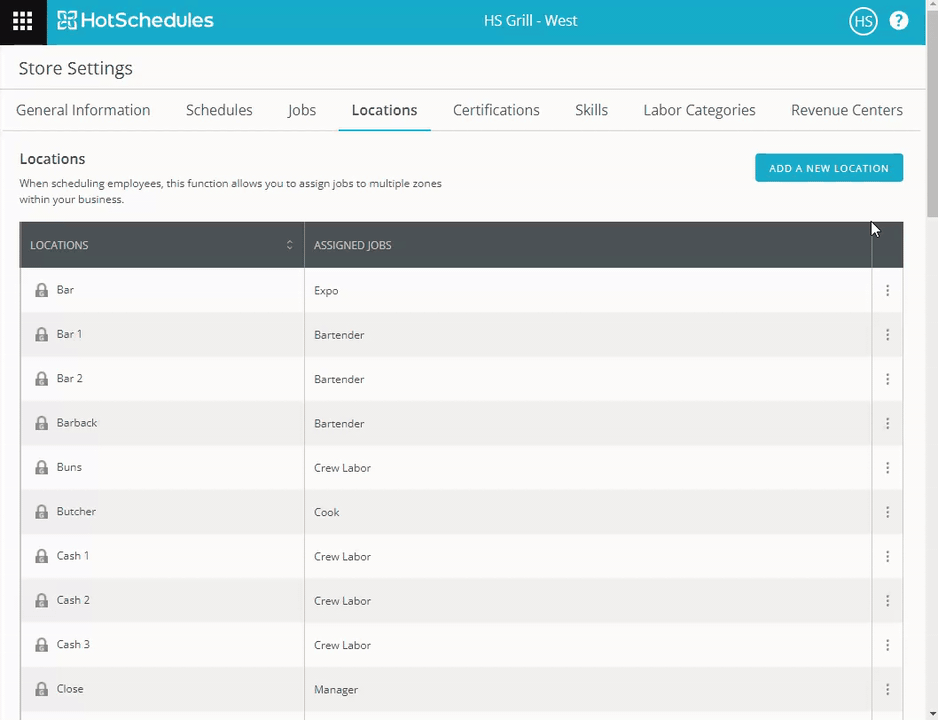Open the app launcher grid icon
Image resolution: width=938 pixels, height=720 pixels.
(x=23, y=22)
